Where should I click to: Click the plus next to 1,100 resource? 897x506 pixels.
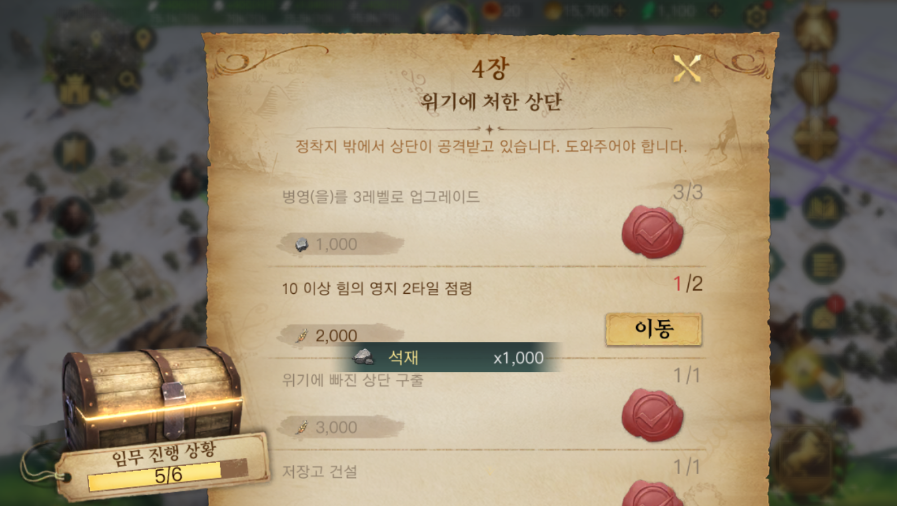[x=715, y=10]
